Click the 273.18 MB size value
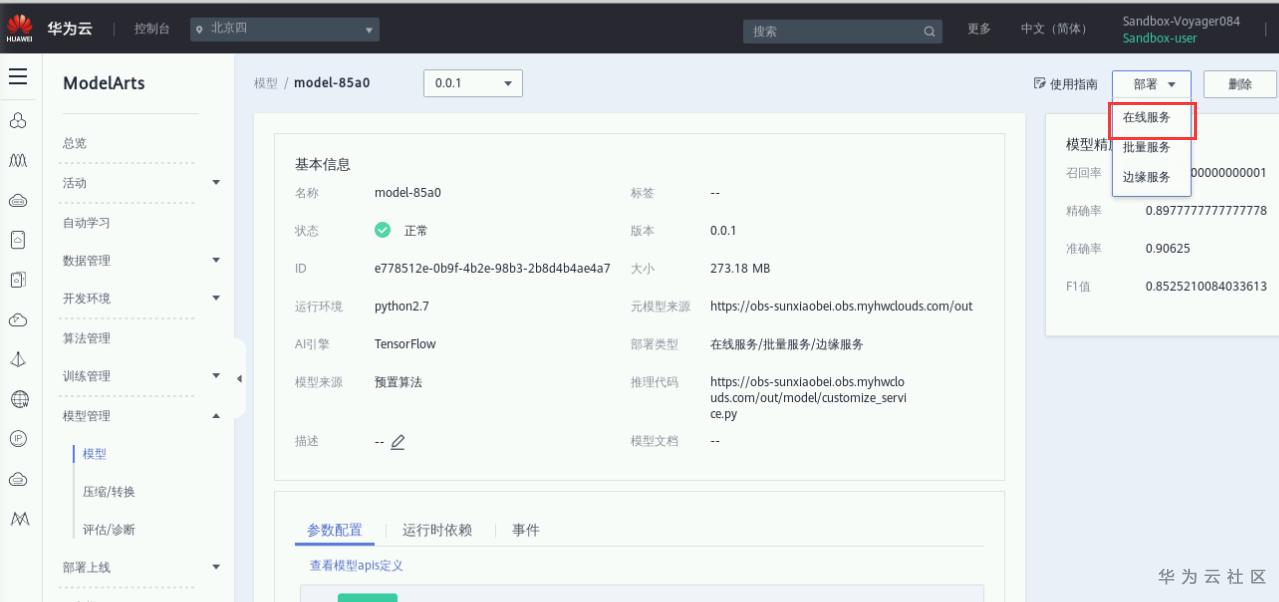Viewport: 1279px width, 602px height. click(x=740, y=269)
